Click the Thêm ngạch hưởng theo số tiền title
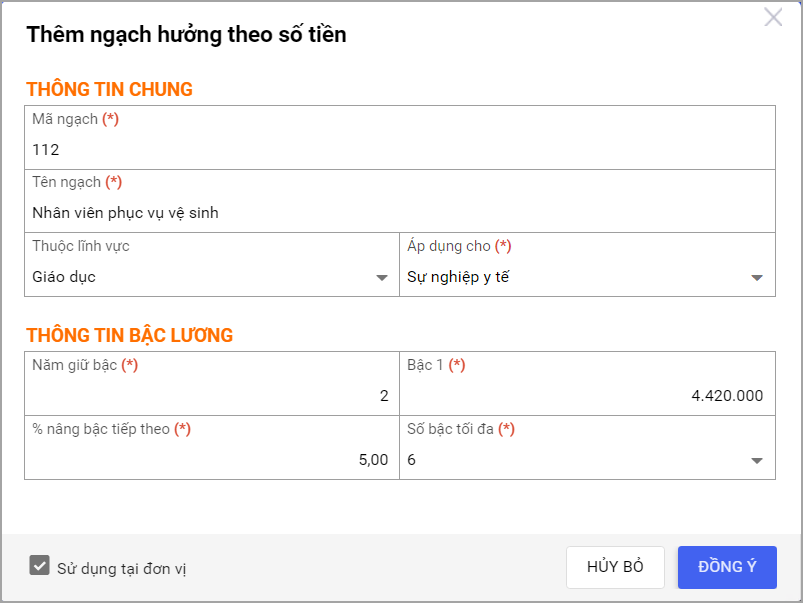This screenshot has width=803, height=603. [186, 35]
